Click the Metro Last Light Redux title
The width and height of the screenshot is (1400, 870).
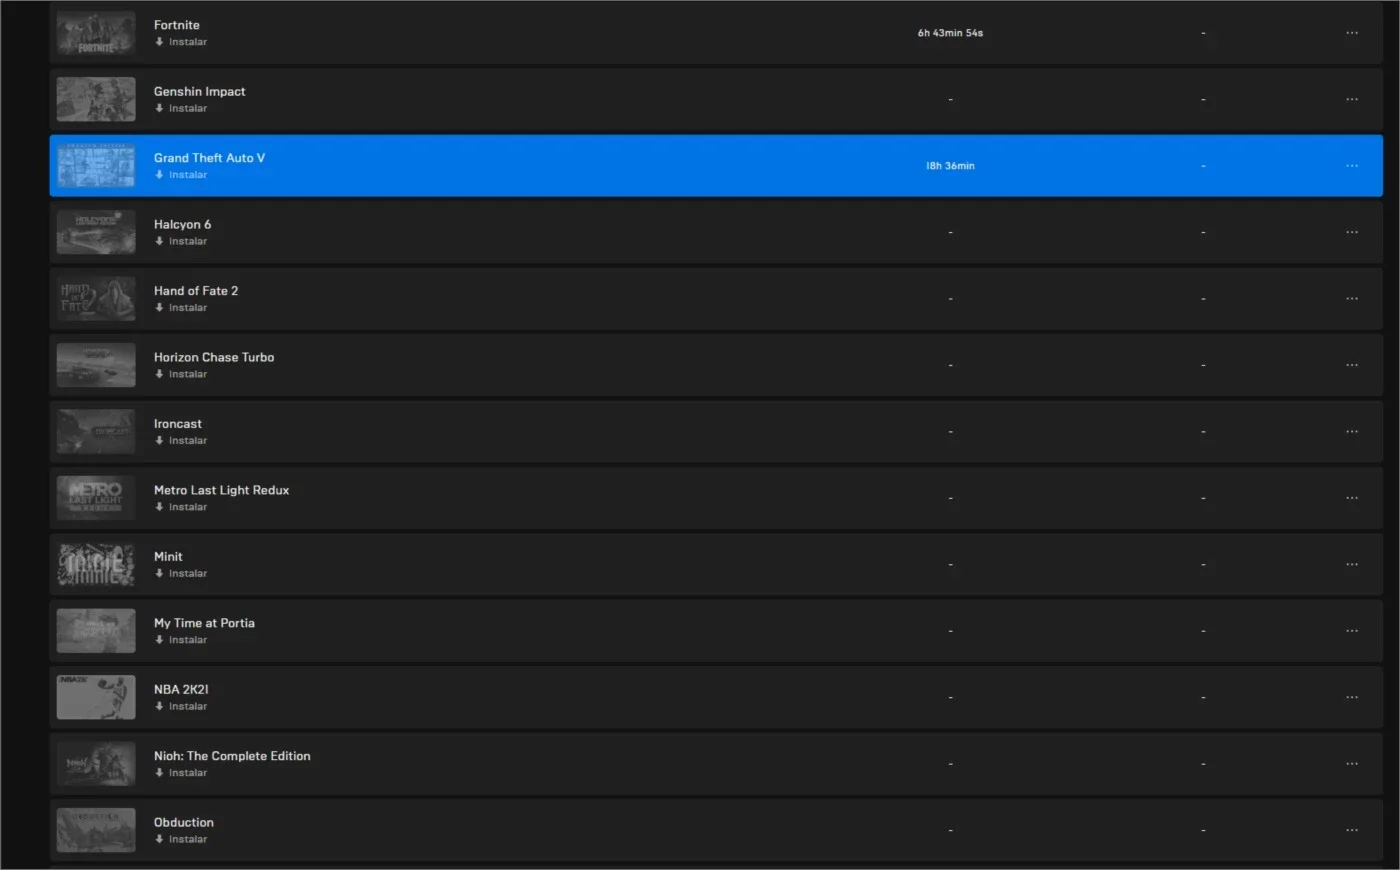[222, 490]
